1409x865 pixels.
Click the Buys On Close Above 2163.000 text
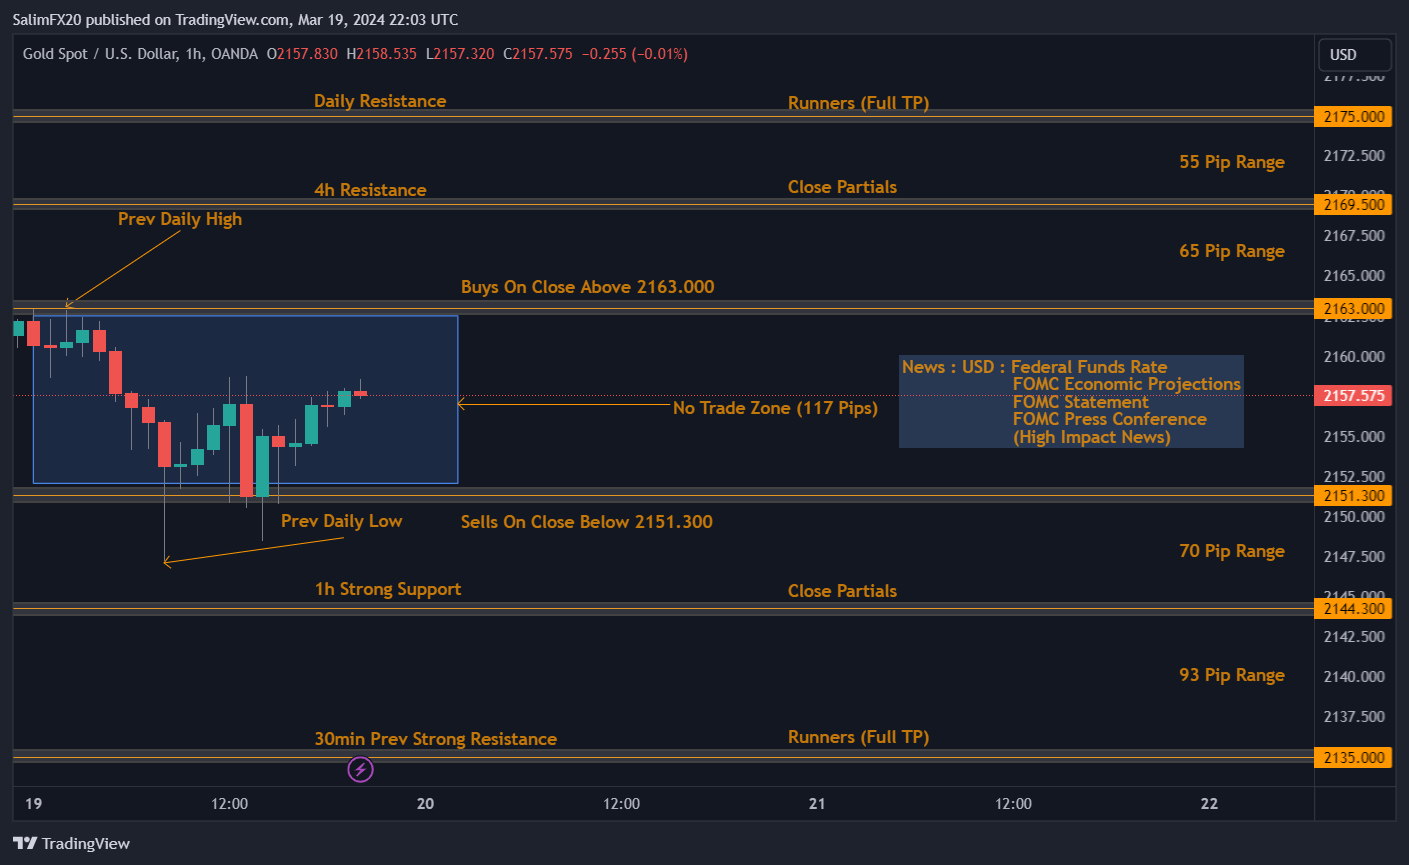coord(587,287)
